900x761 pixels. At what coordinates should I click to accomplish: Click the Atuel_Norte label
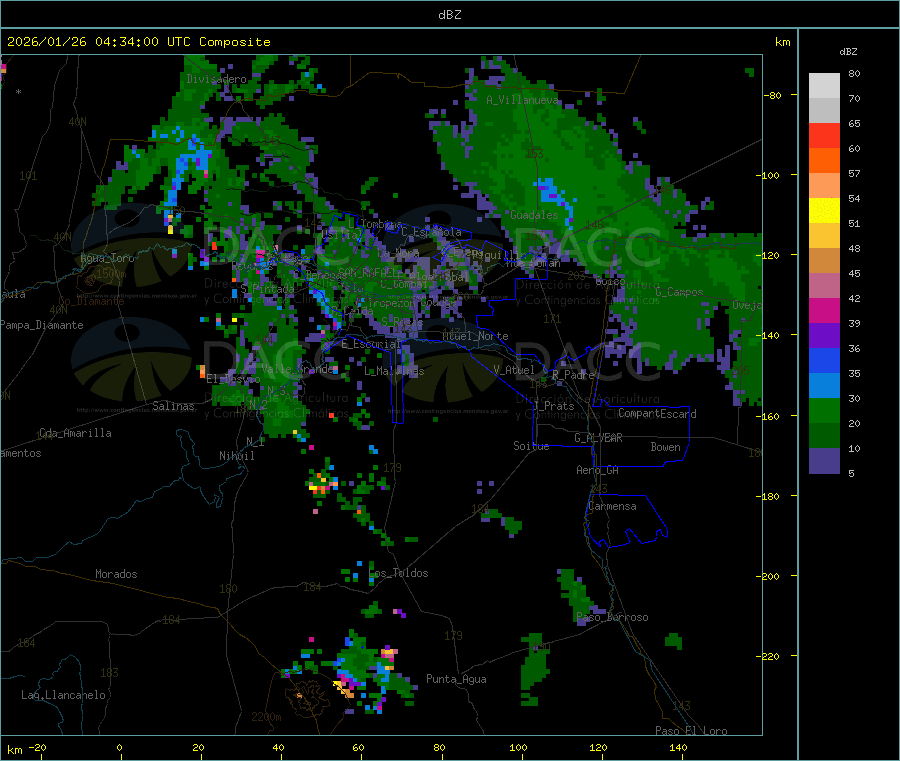click(x=475, y=336)
